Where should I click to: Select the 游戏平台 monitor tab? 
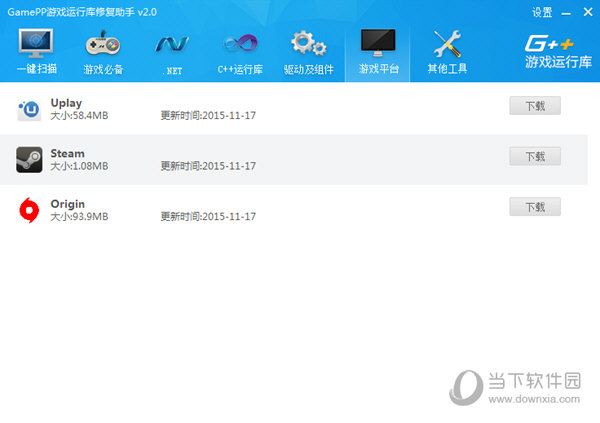[x=378, y=52]
